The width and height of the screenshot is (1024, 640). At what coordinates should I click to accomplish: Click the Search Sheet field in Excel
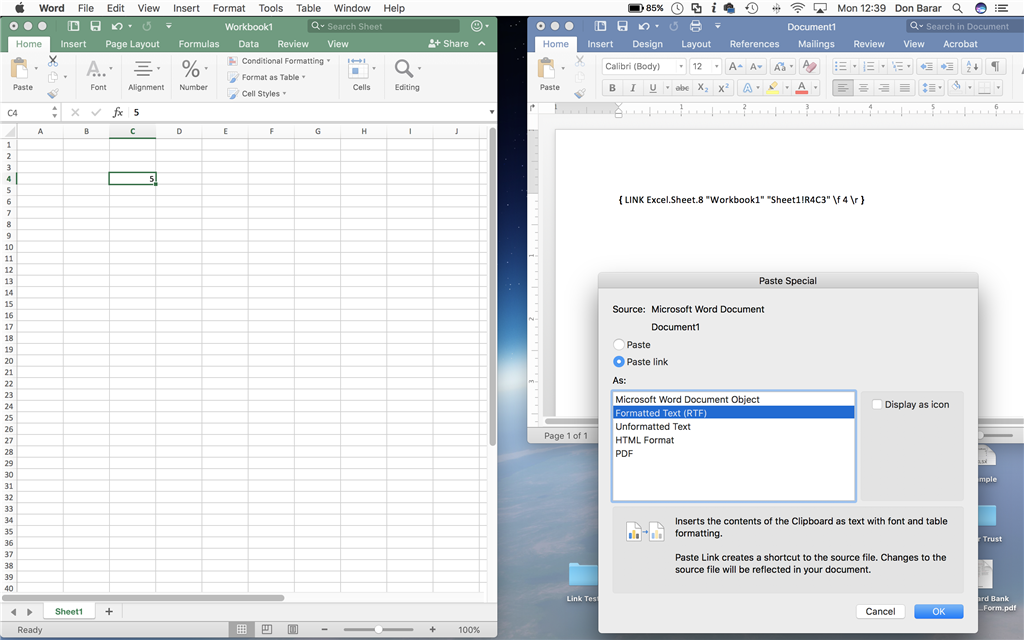click(383, 26)
